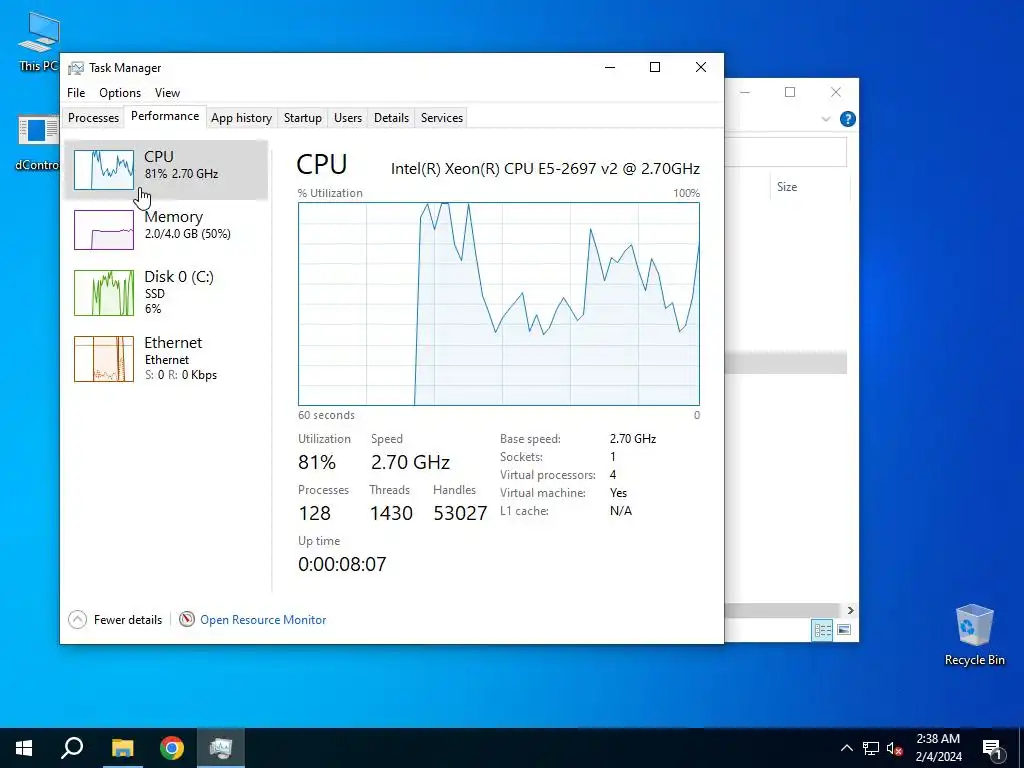1024x768 pixels.
Task: Click the muted volume tray icon
Action: 894,748
